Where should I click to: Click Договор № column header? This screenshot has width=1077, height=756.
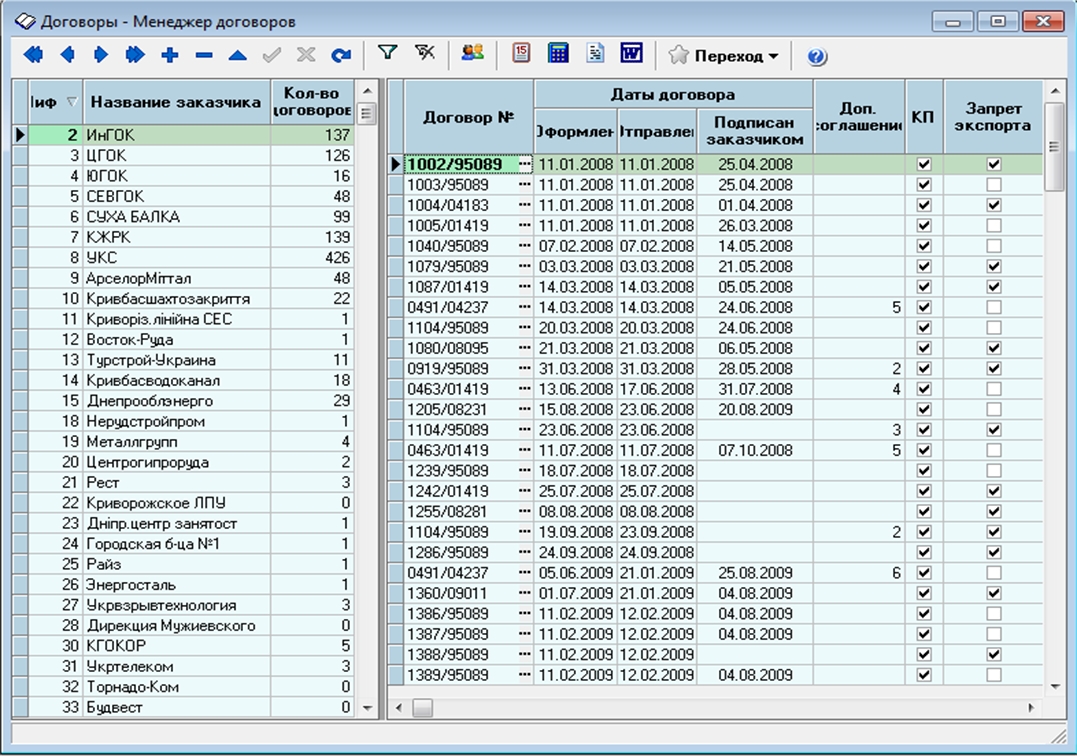click(468, 117)
